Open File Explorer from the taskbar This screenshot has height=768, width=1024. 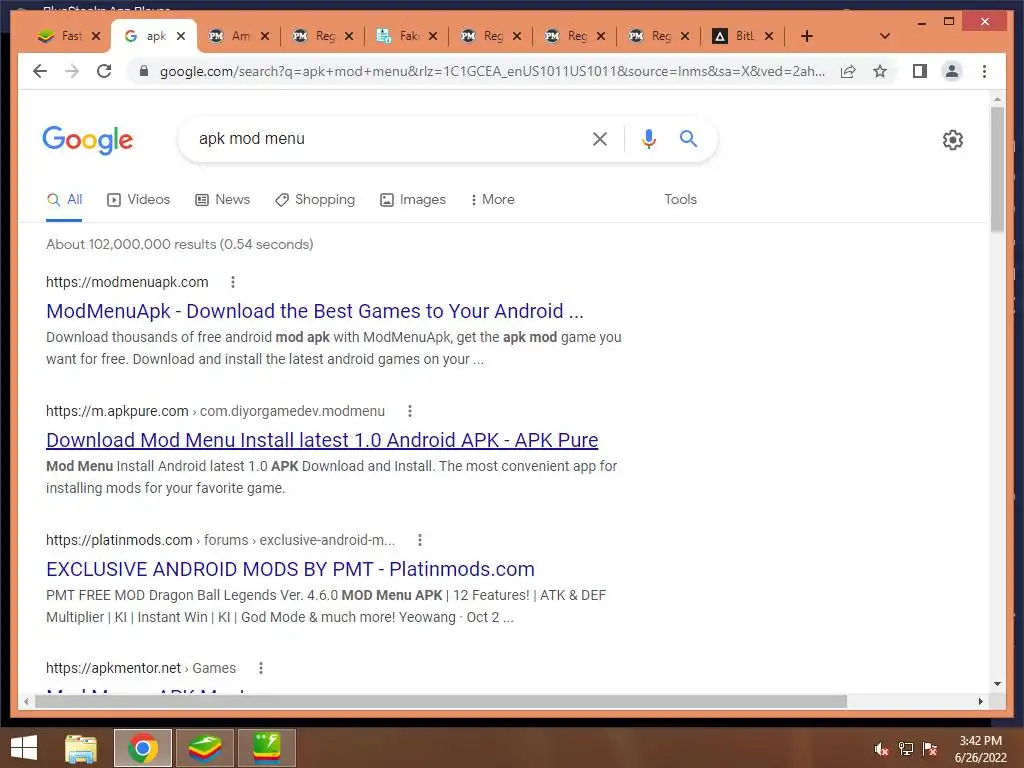click(x=80, y=748)
